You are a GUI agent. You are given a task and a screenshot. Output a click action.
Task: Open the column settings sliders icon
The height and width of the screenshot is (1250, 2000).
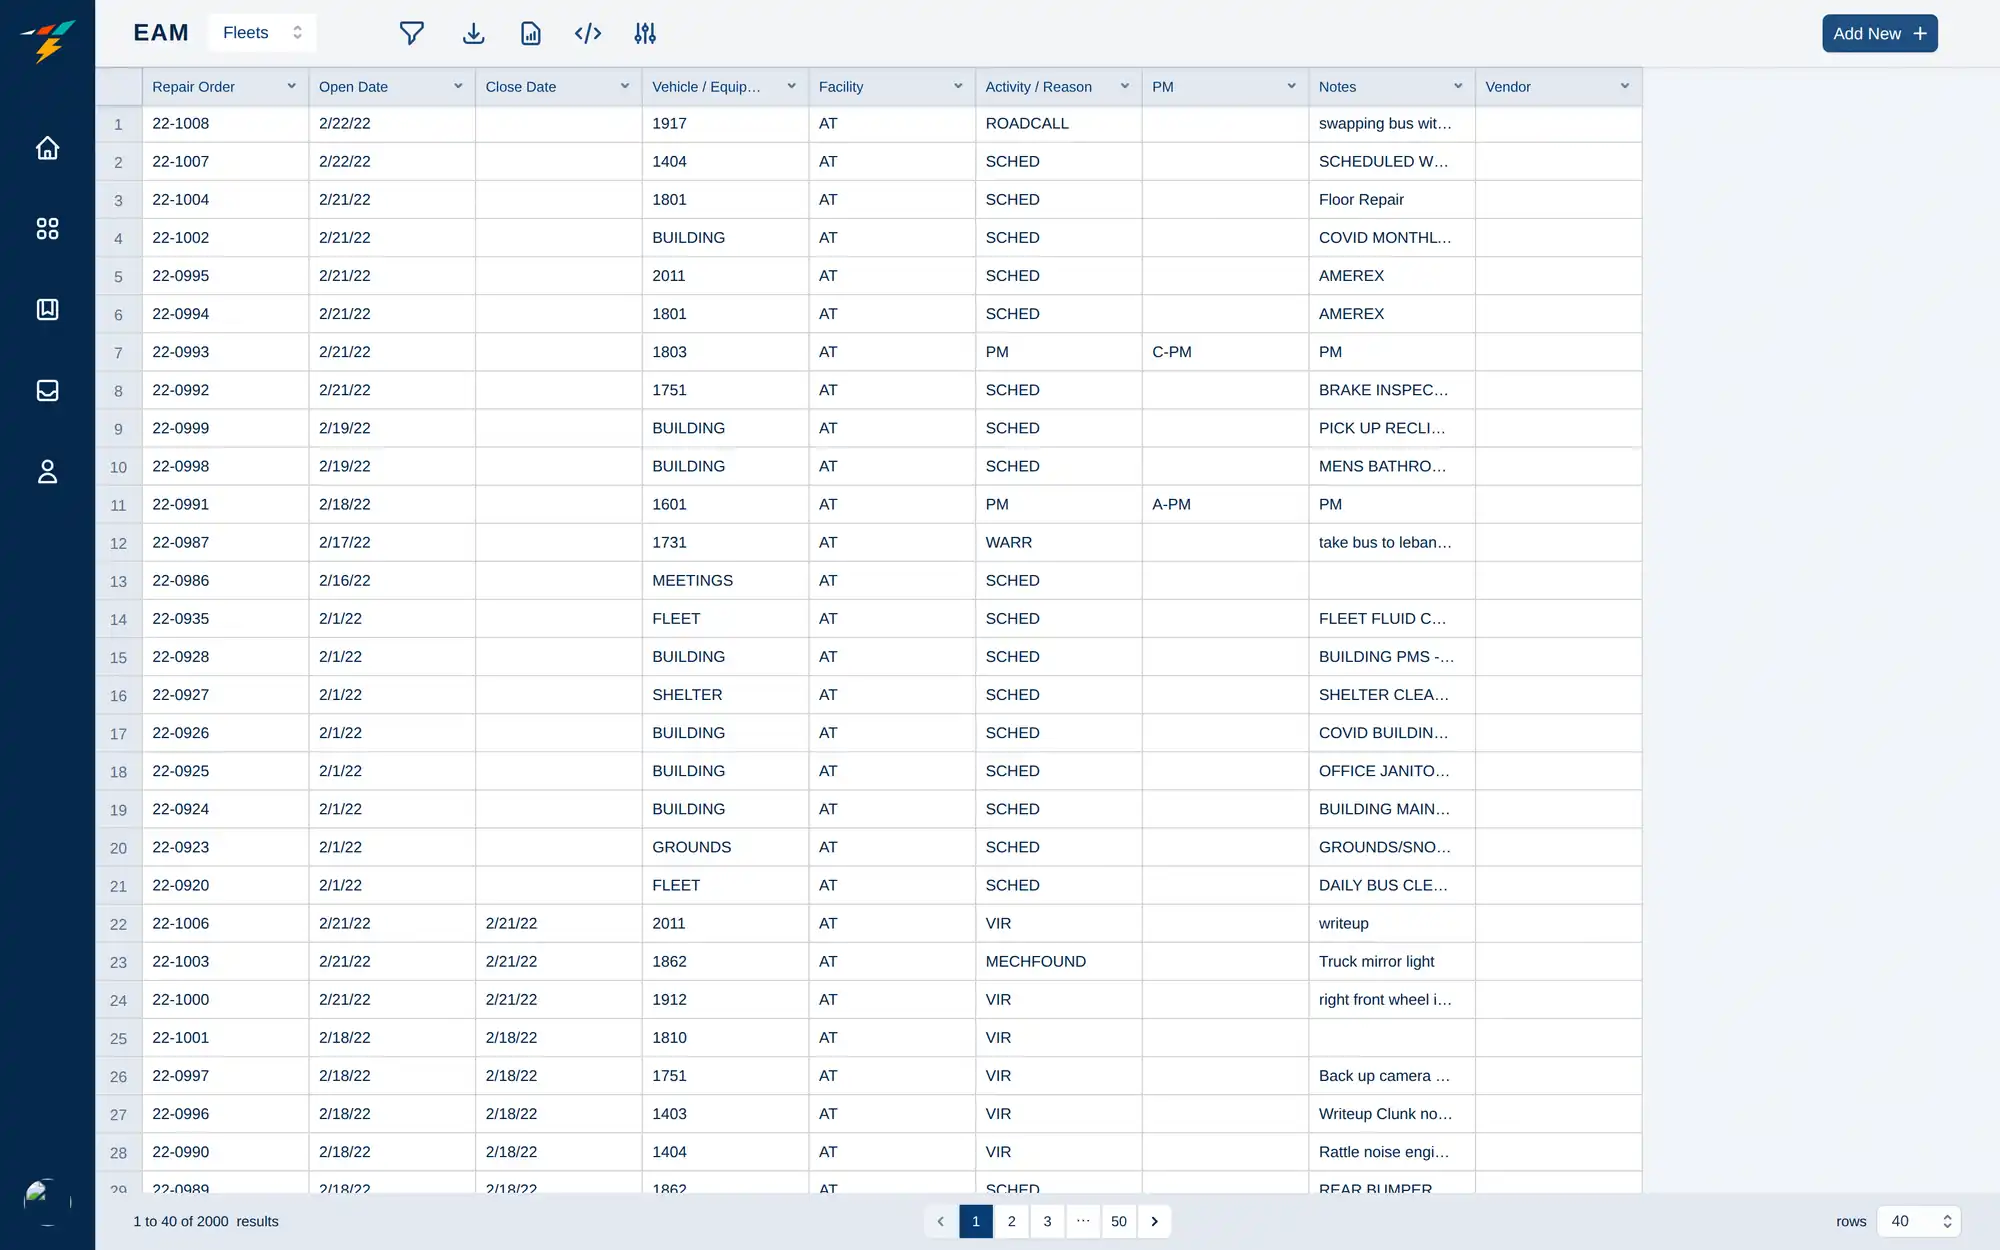pyautogui.click(x=645, y=33)
